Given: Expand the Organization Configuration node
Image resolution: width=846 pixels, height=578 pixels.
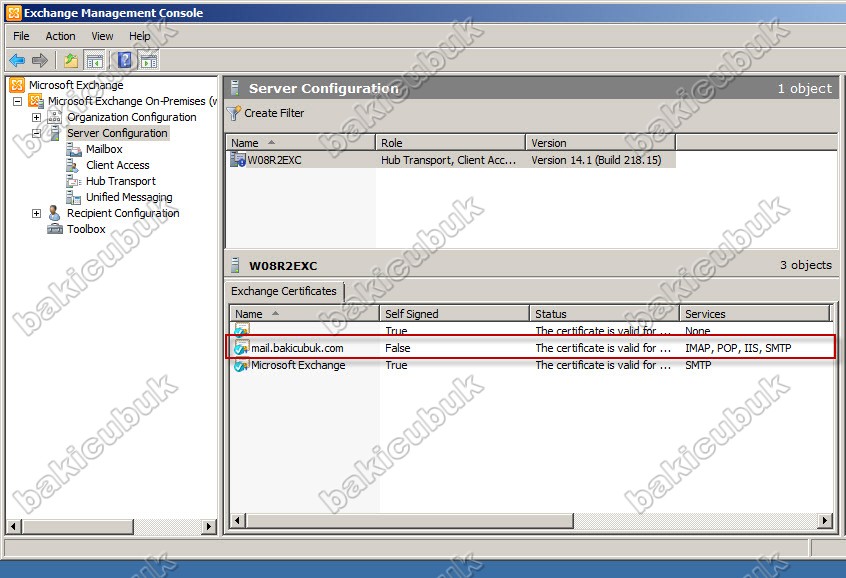Looking at the screenshot, I should coord(36,117).
